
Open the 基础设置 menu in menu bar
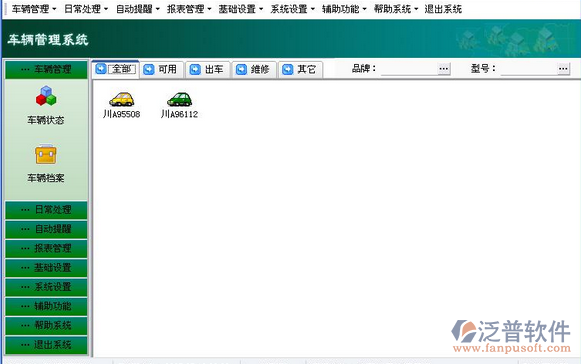(x=240, y=9)
